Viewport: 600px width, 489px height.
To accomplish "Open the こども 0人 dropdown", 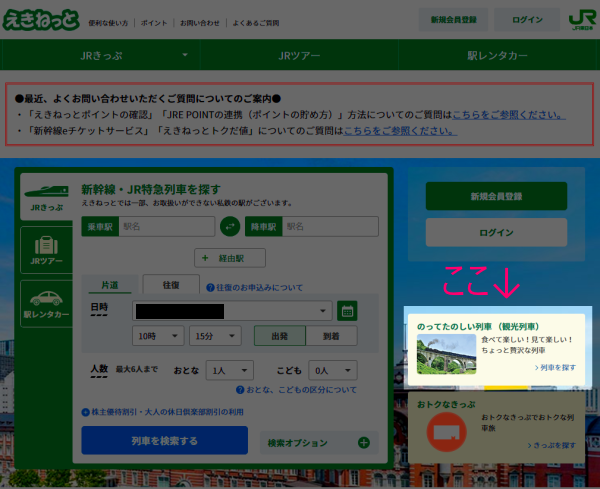I will pyautogui.click(x=333, y=370).
